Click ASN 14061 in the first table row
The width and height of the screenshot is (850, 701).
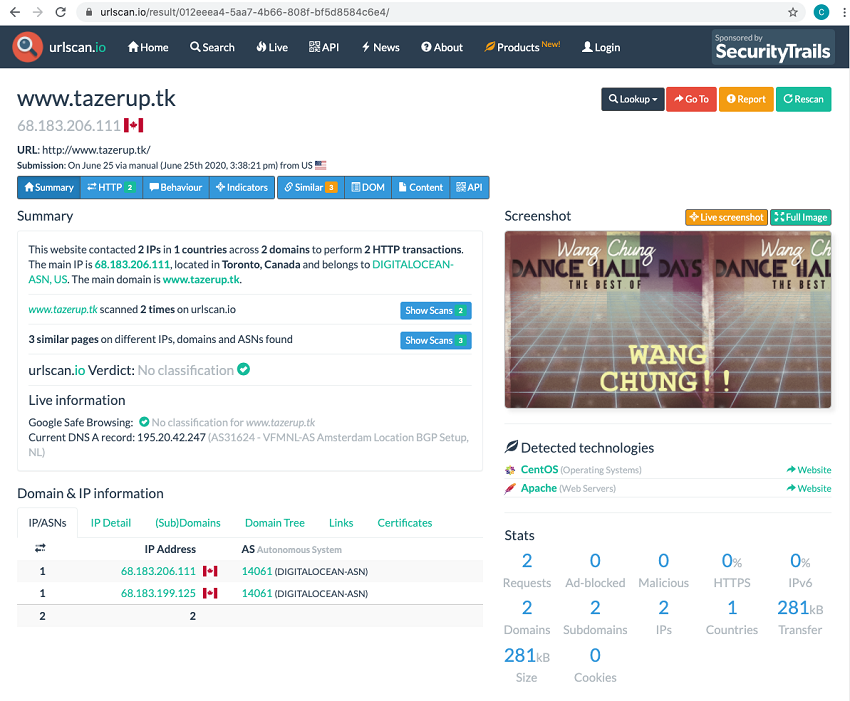(x=257, y=571)
